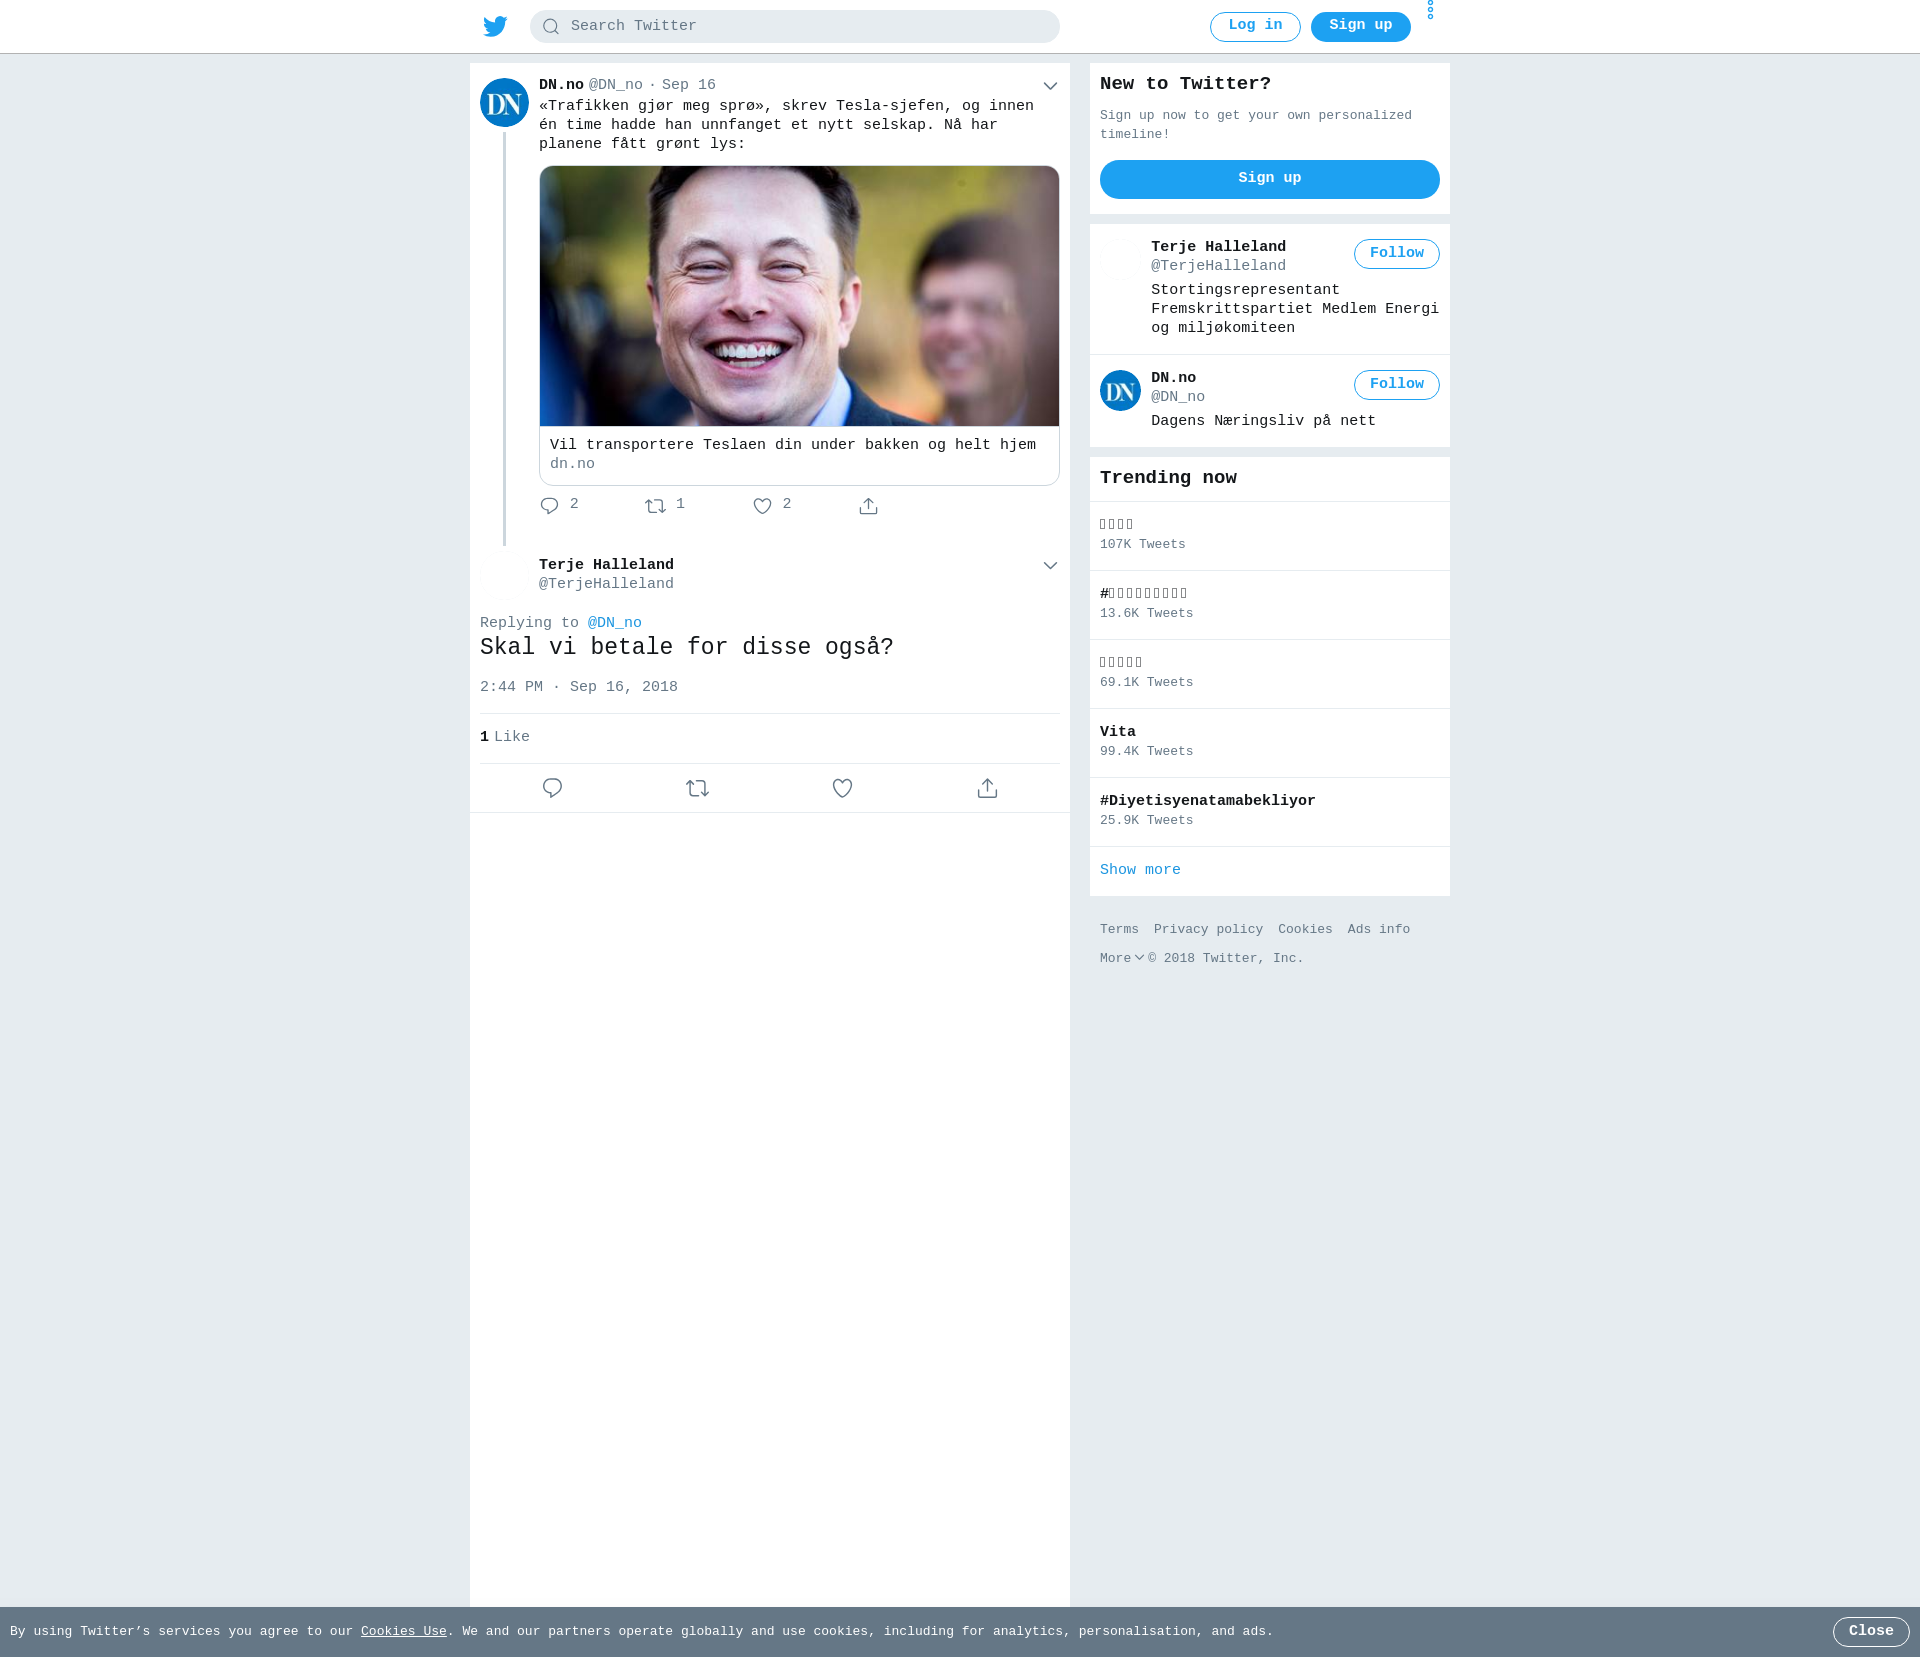Reply to Terje Halleland's tweet
The image size is (1920, 1657).
[552, 788]
